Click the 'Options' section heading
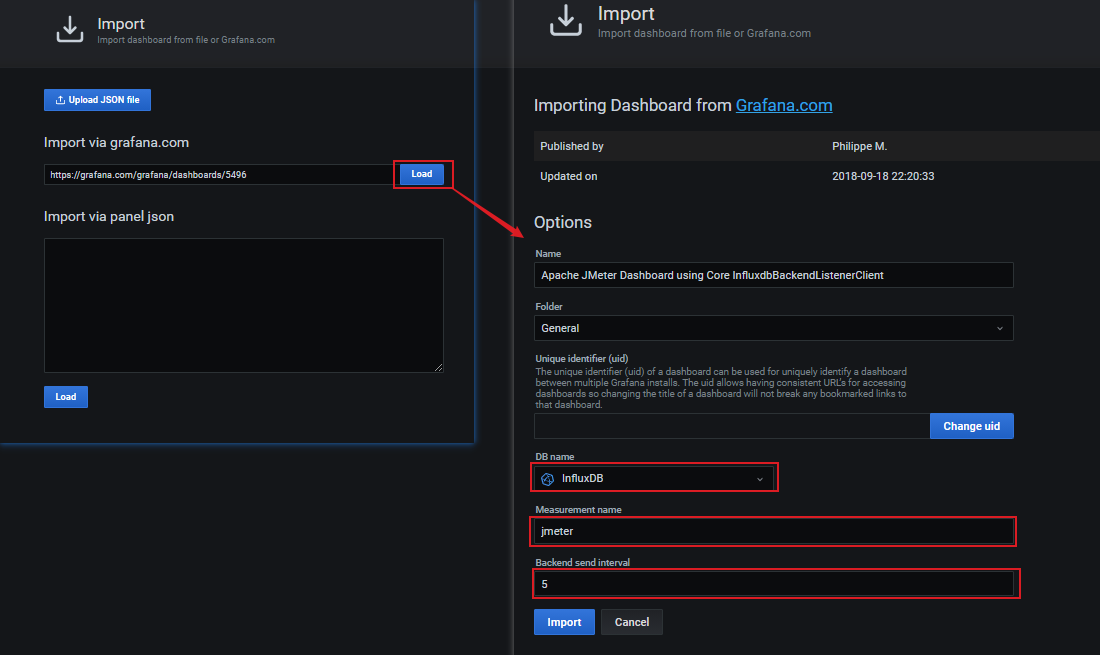1100x655 pixels. tap(563, 222)
